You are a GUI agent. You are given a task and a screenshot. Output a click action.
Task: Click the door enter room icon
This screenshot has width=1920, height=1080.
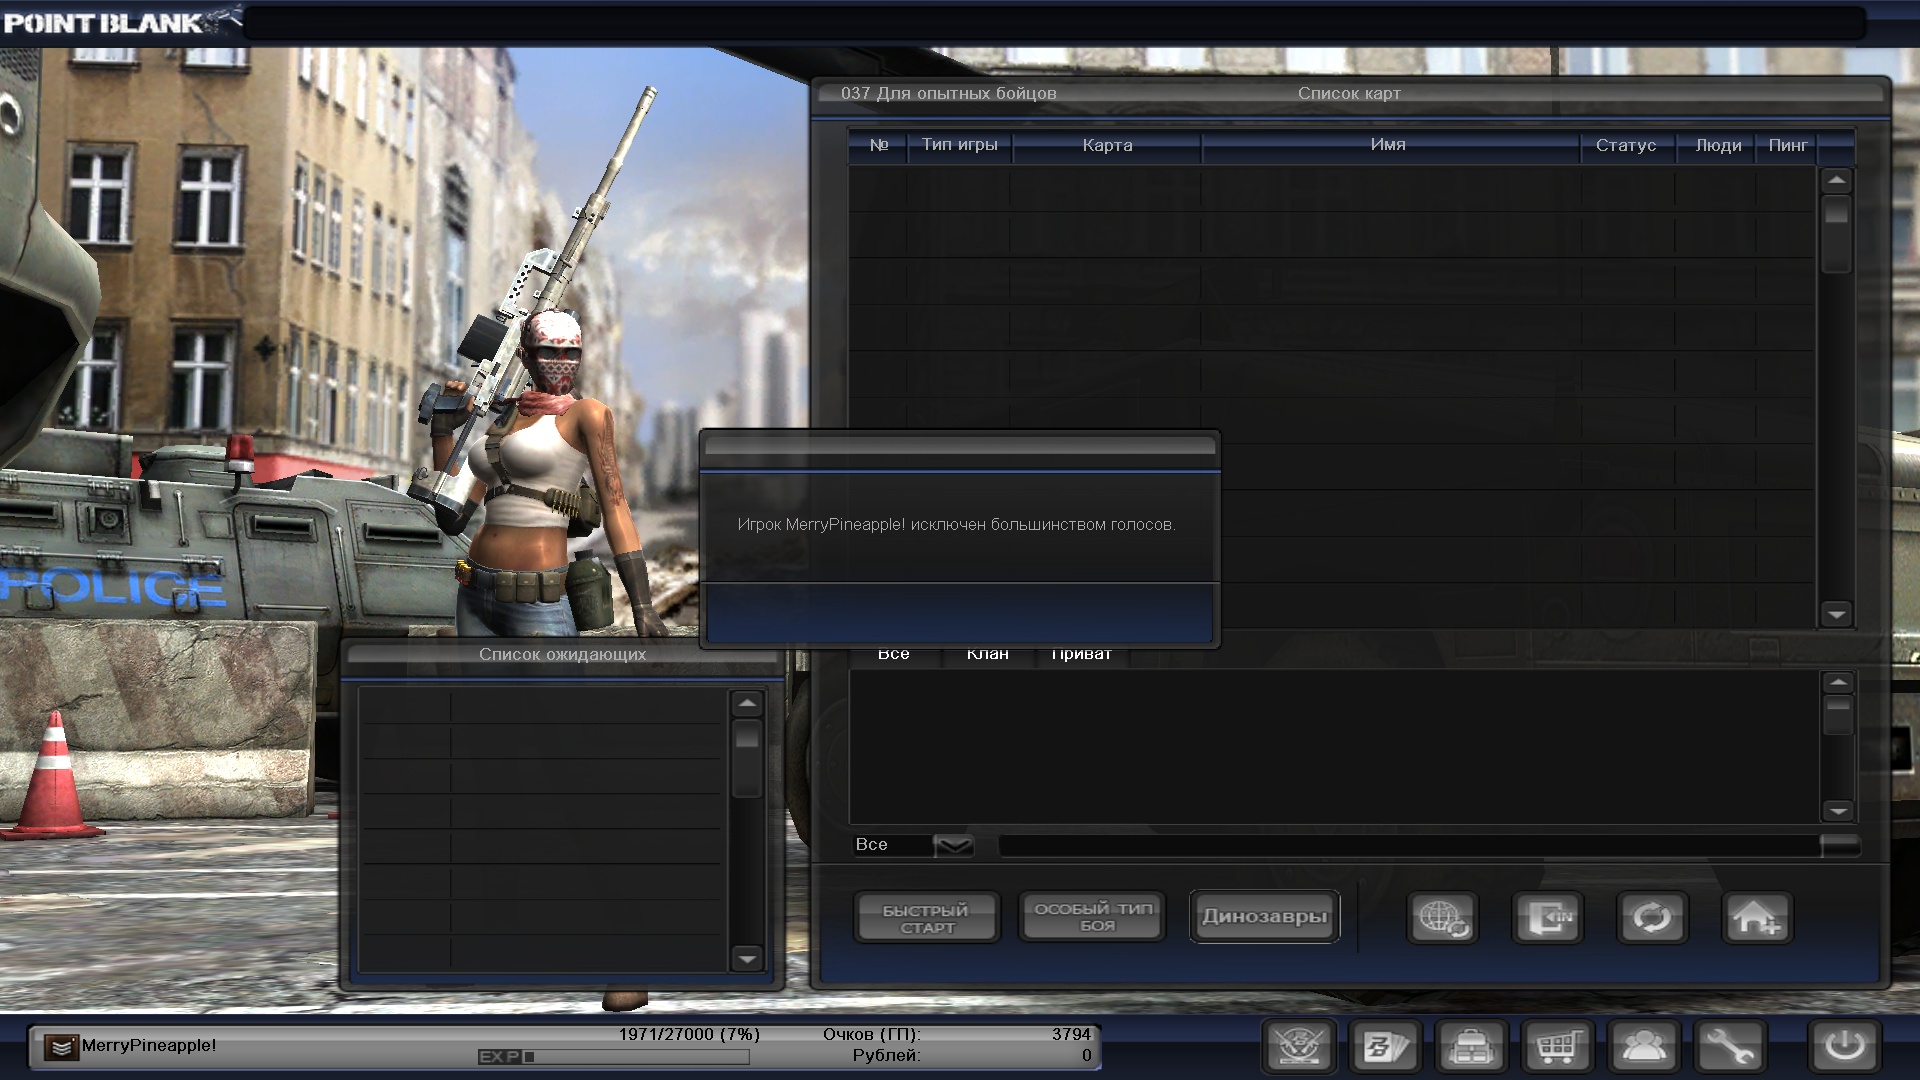(x=1547, y=917)
